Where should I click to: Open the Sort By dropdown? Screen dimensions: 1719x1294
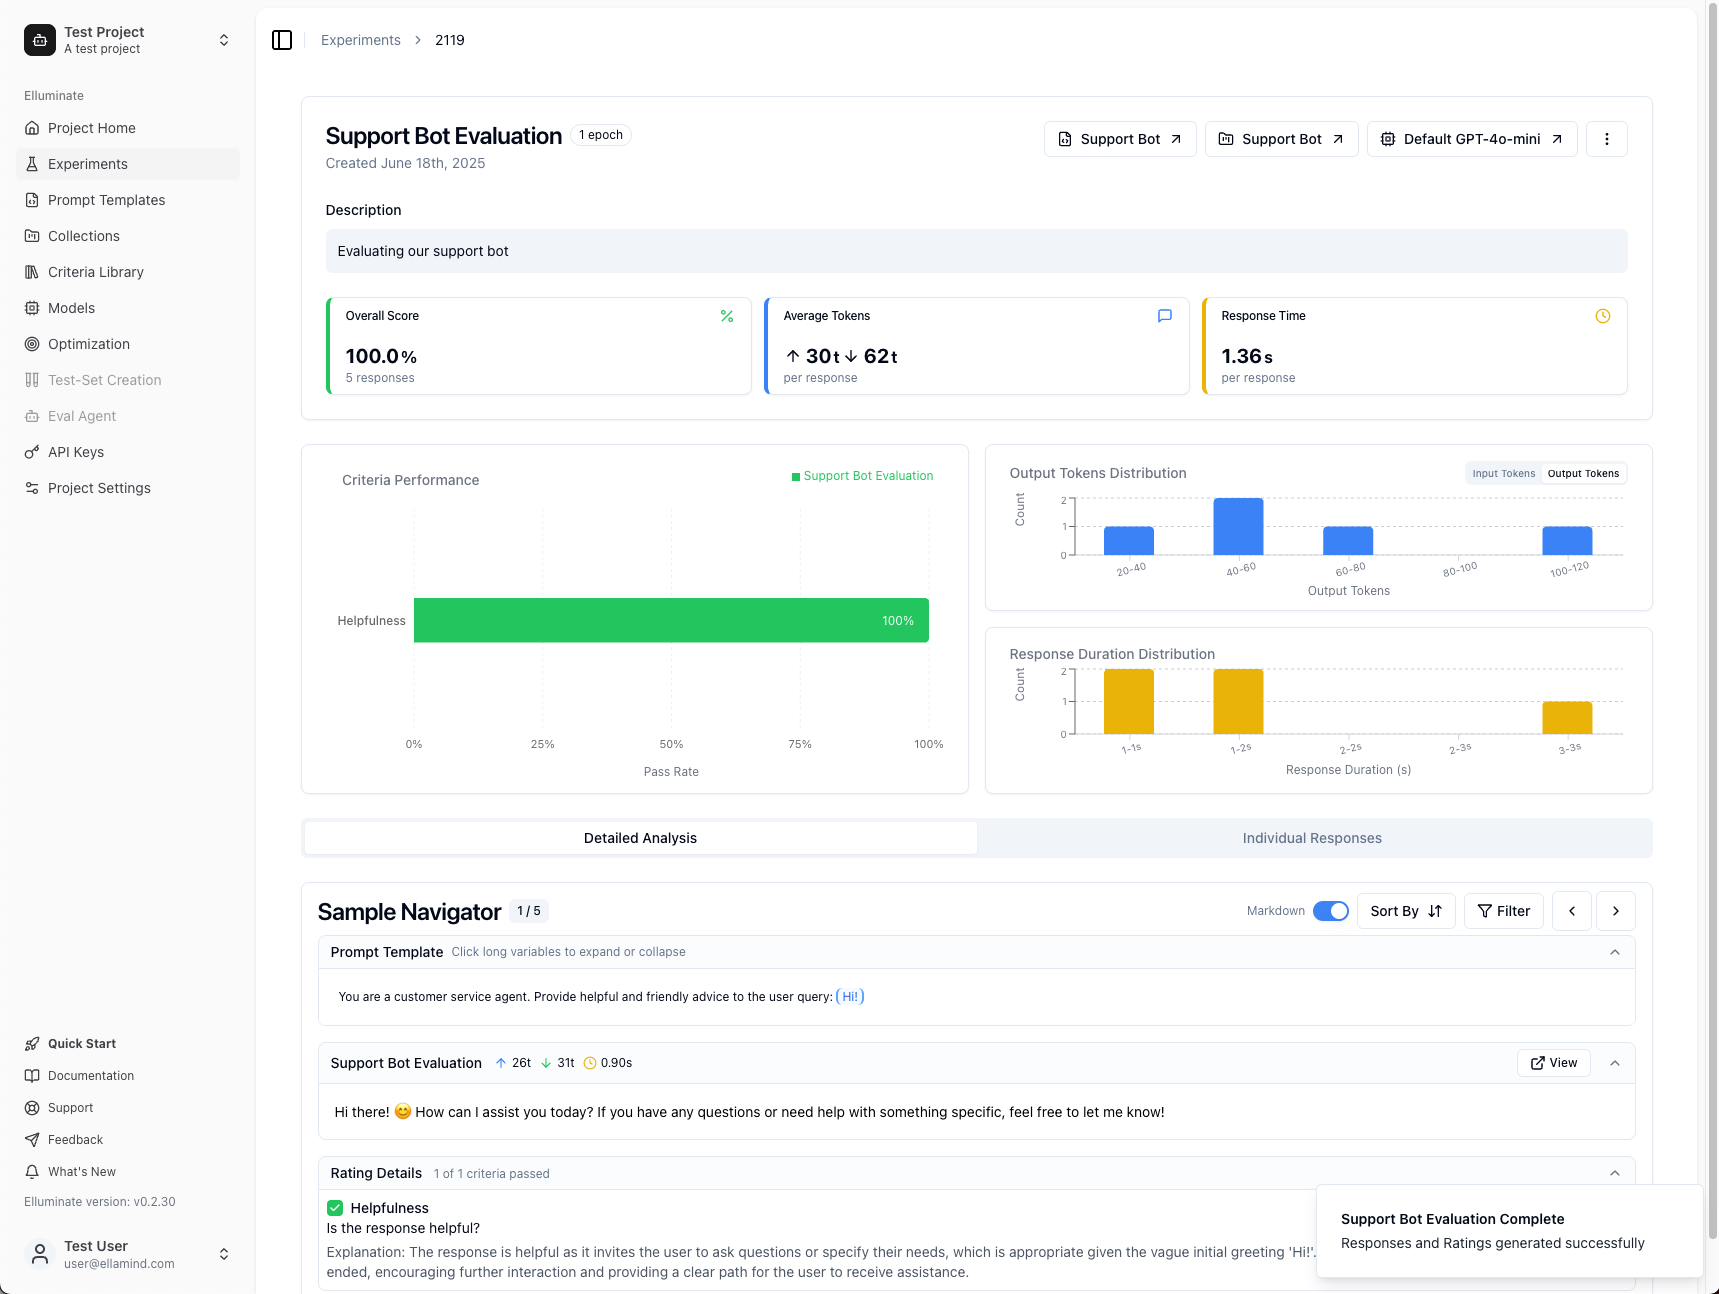point(1406,911)
